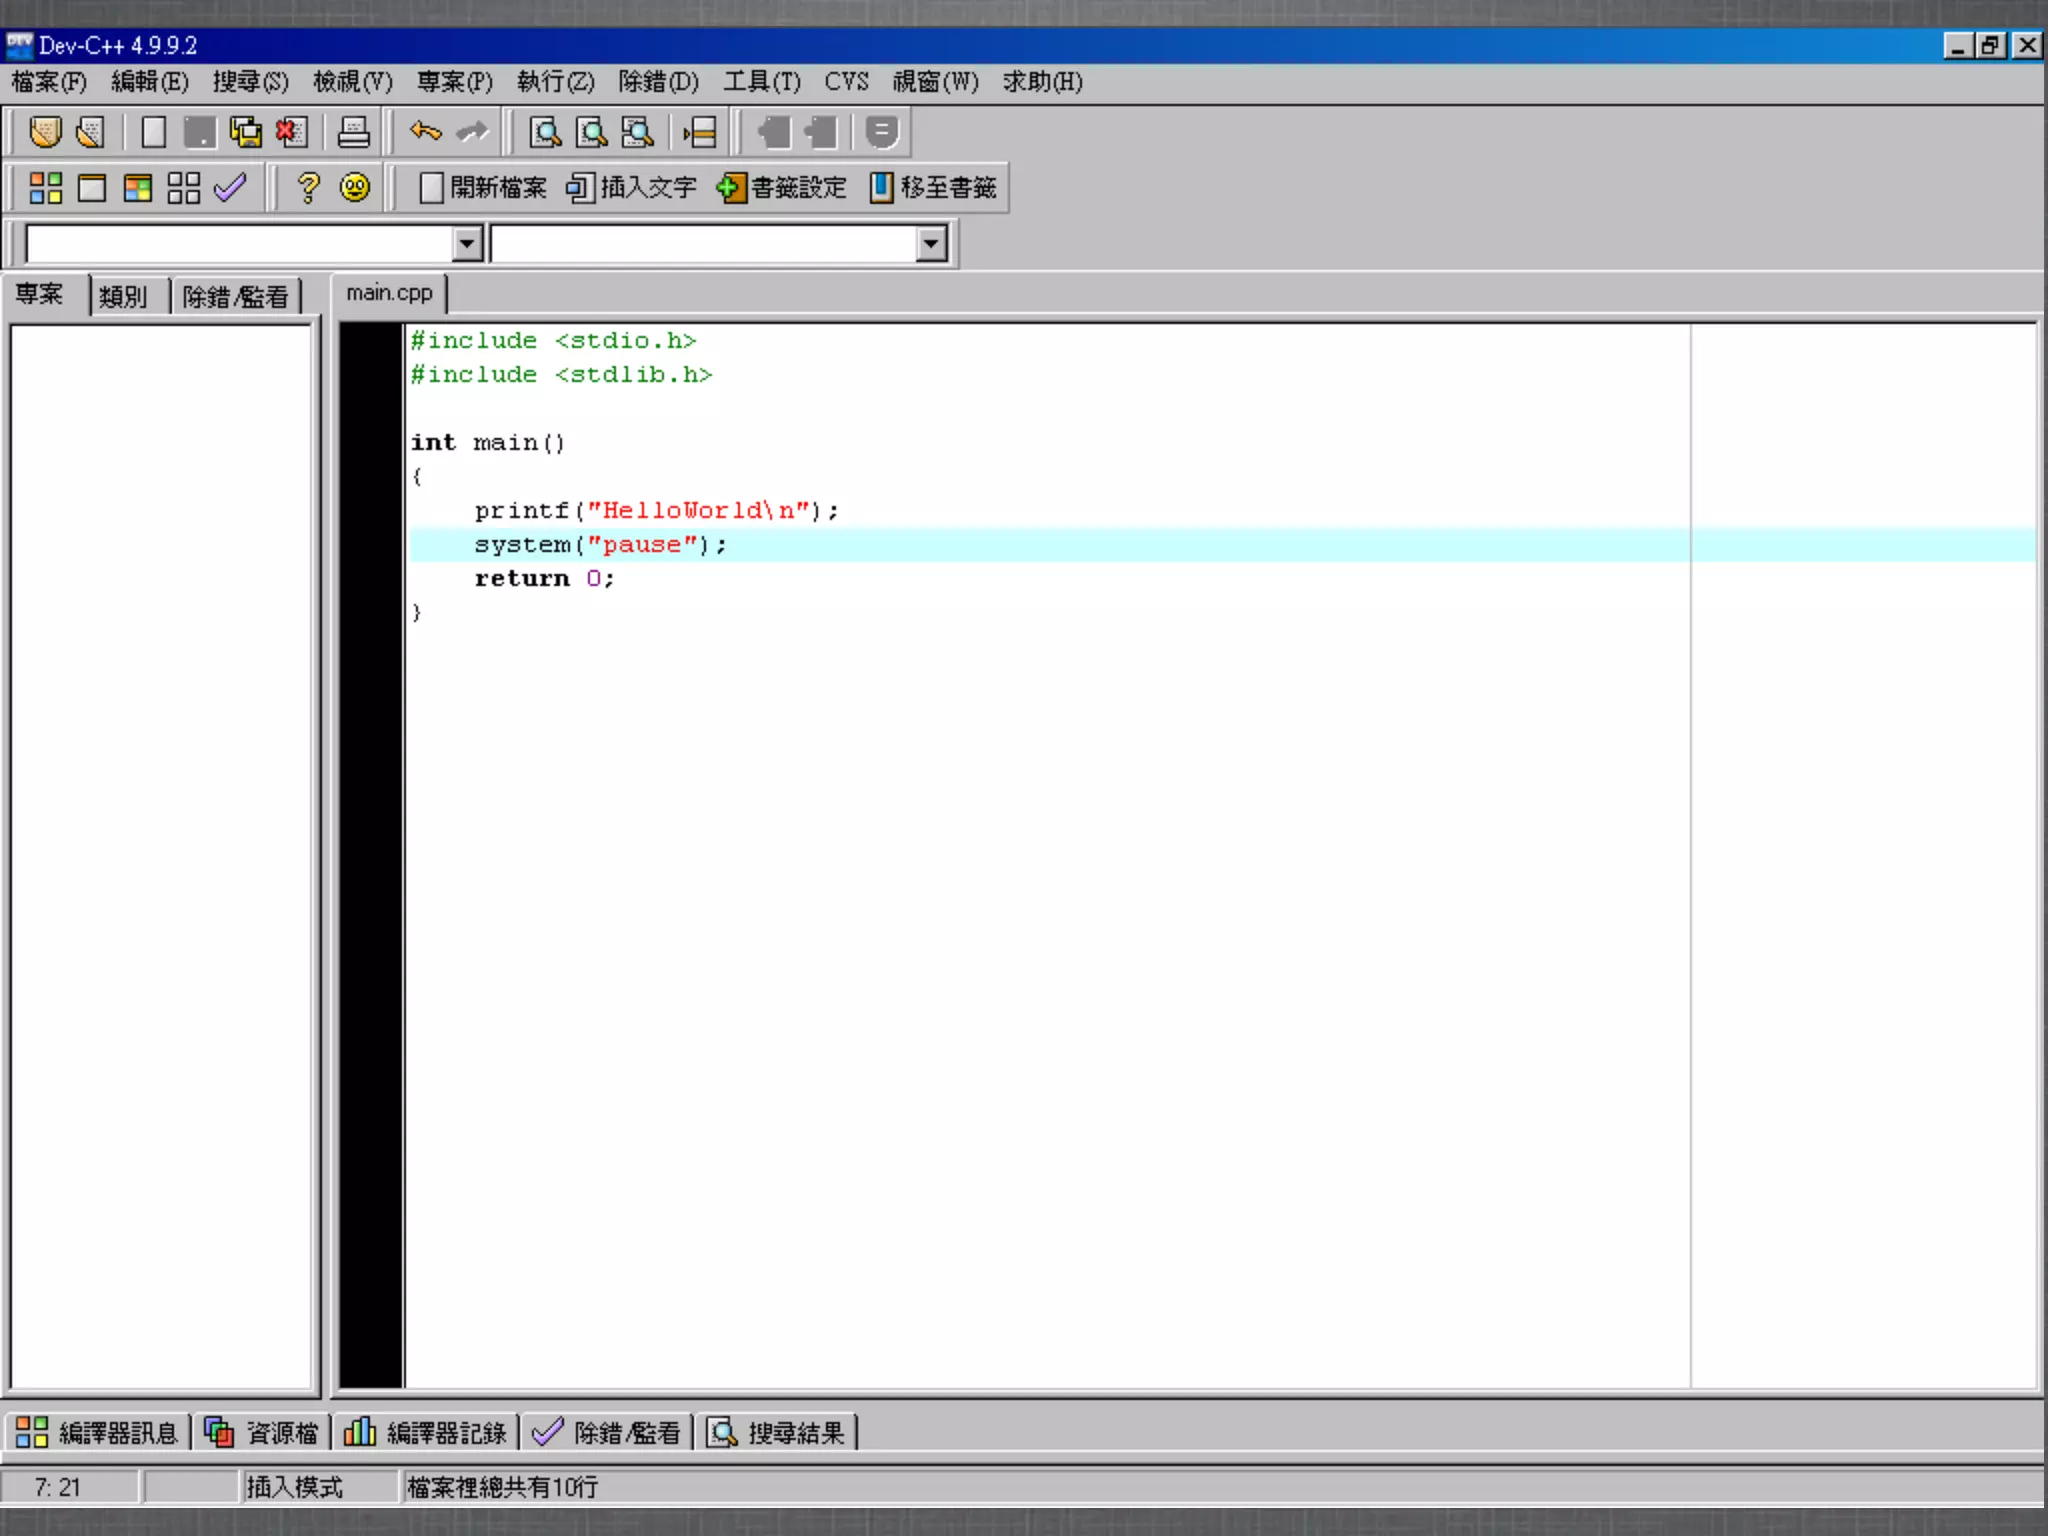Open the 編譯器記錄 bottom tab

coord(427,1433)
